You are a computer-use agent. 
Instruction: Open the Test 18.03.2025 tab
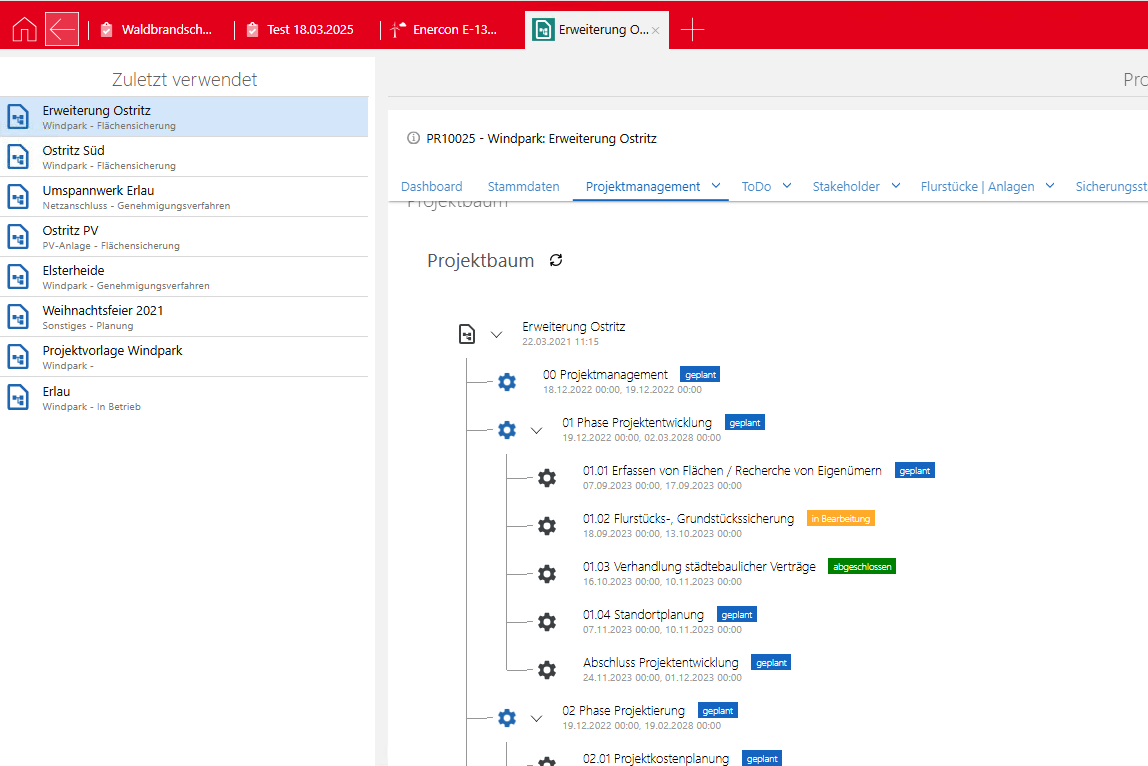tap(309, 30)
